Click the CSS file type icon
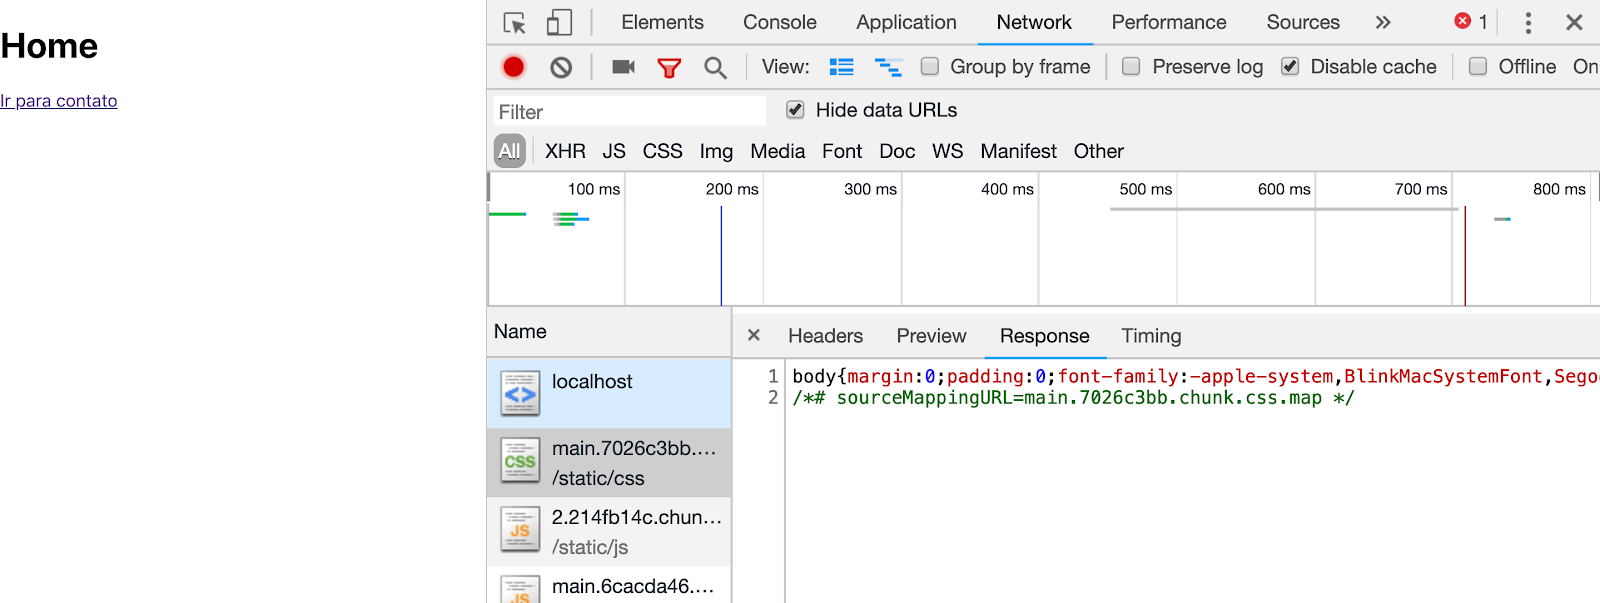This screenshot has height=603, width=1600. click(520, 461)
